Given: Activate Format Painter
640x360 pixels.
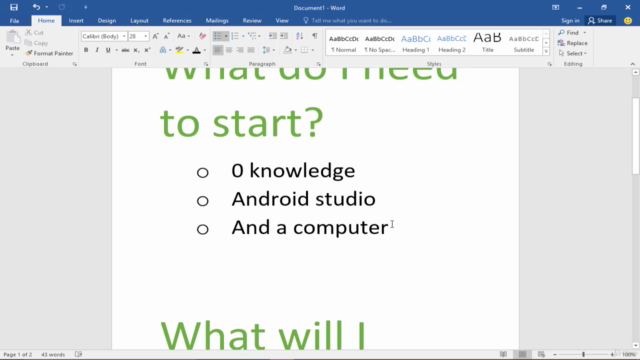Looking at the screenshot, I should (49, 53).
